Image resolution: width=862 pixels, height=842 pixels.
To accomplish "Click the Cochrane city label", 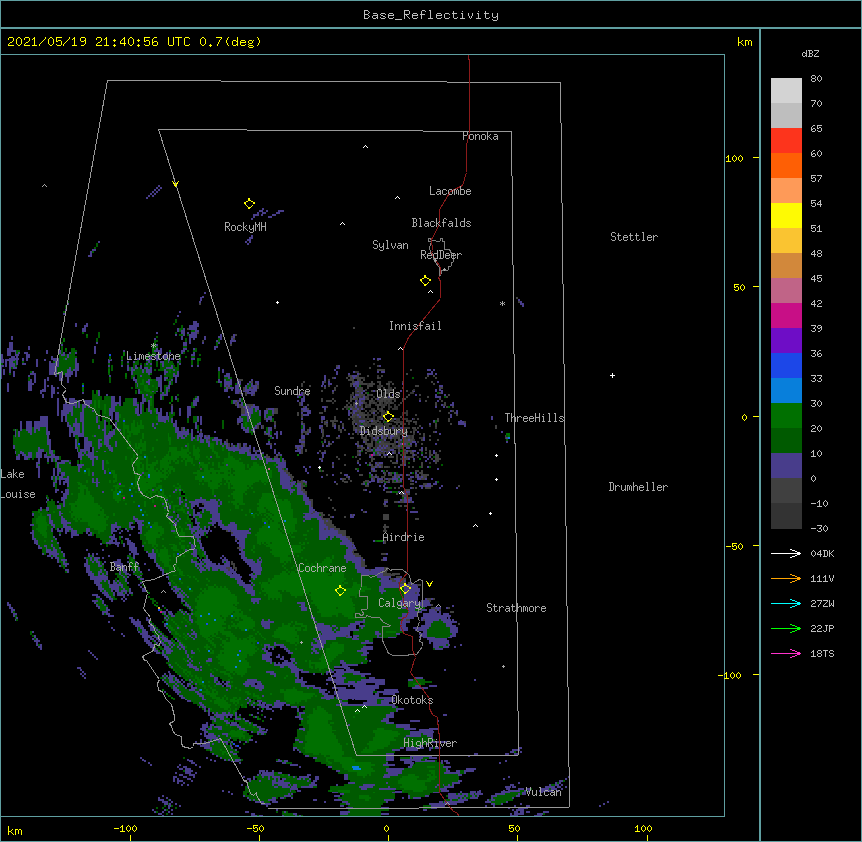I will [322, 568].
